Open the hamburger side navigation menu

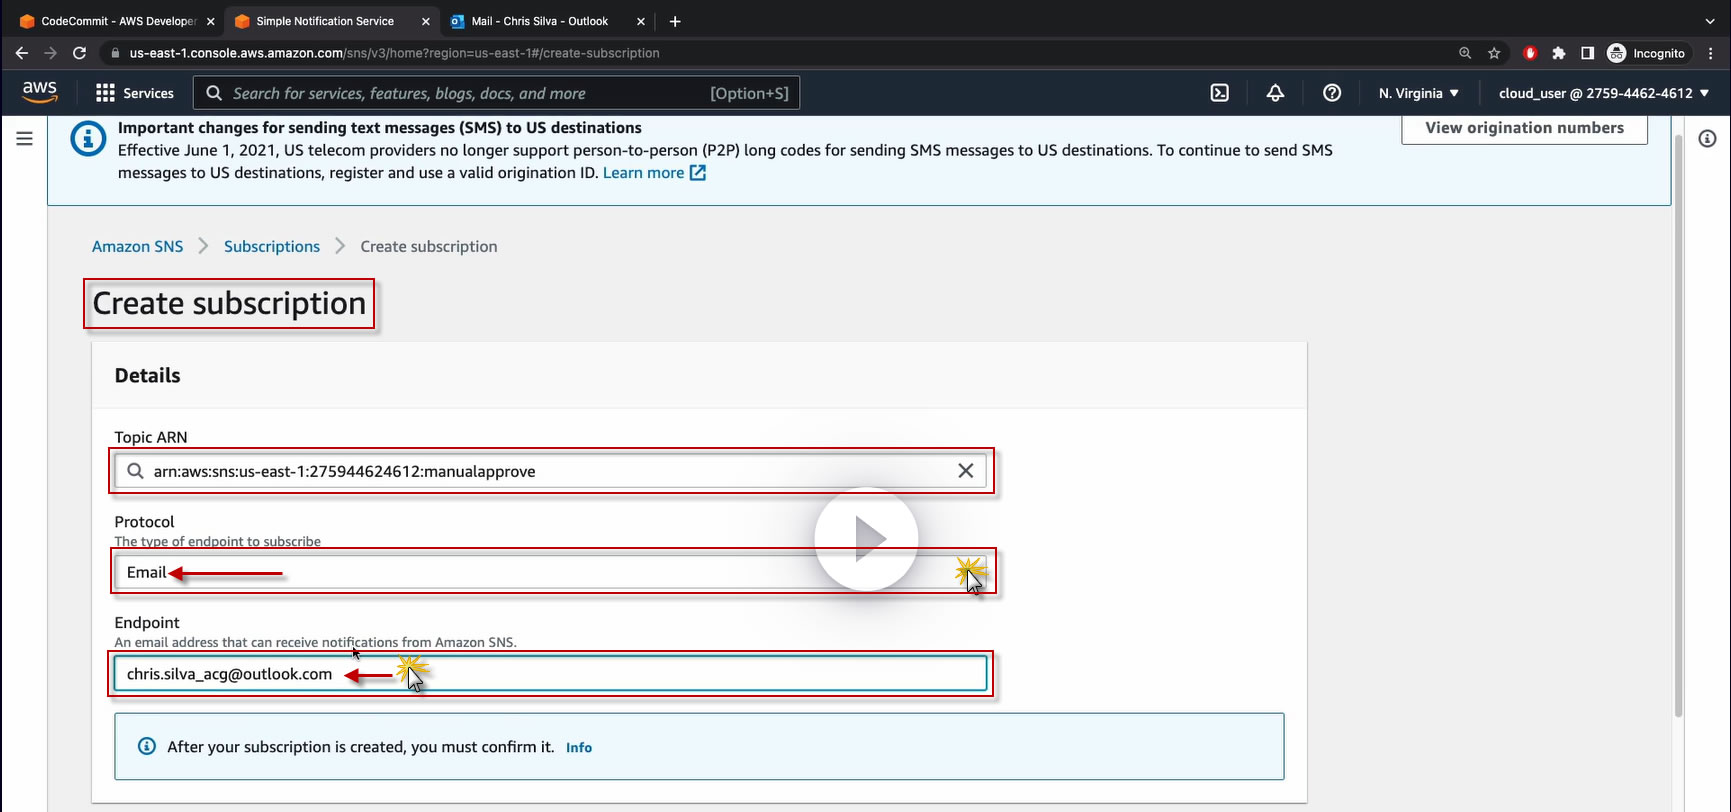[x=25, y=139]
